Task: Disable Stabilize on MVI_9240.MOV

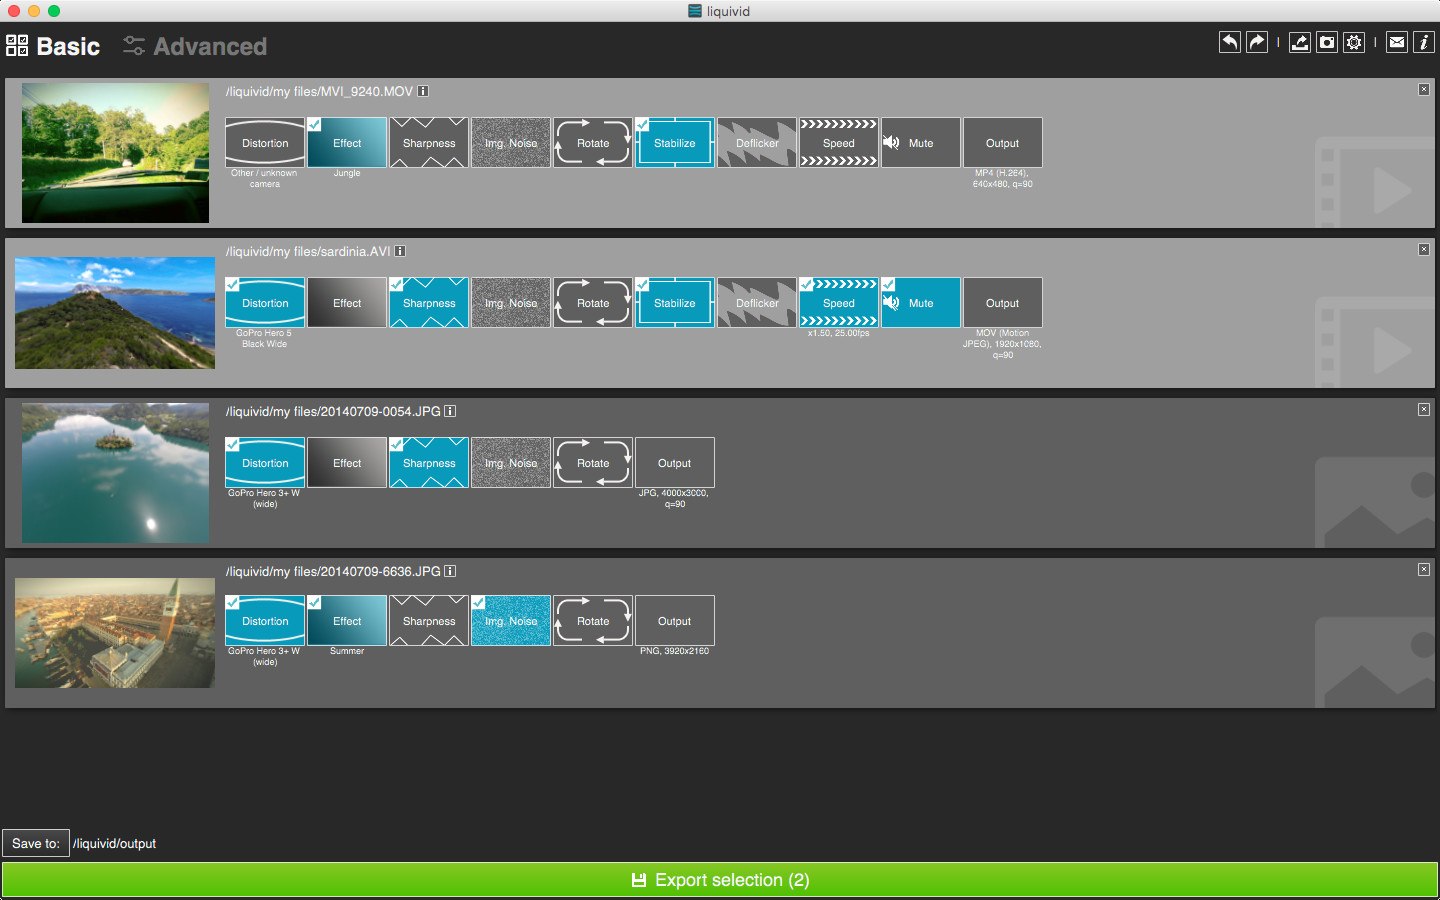Action: pyautogui.click(x=674, y=143)
